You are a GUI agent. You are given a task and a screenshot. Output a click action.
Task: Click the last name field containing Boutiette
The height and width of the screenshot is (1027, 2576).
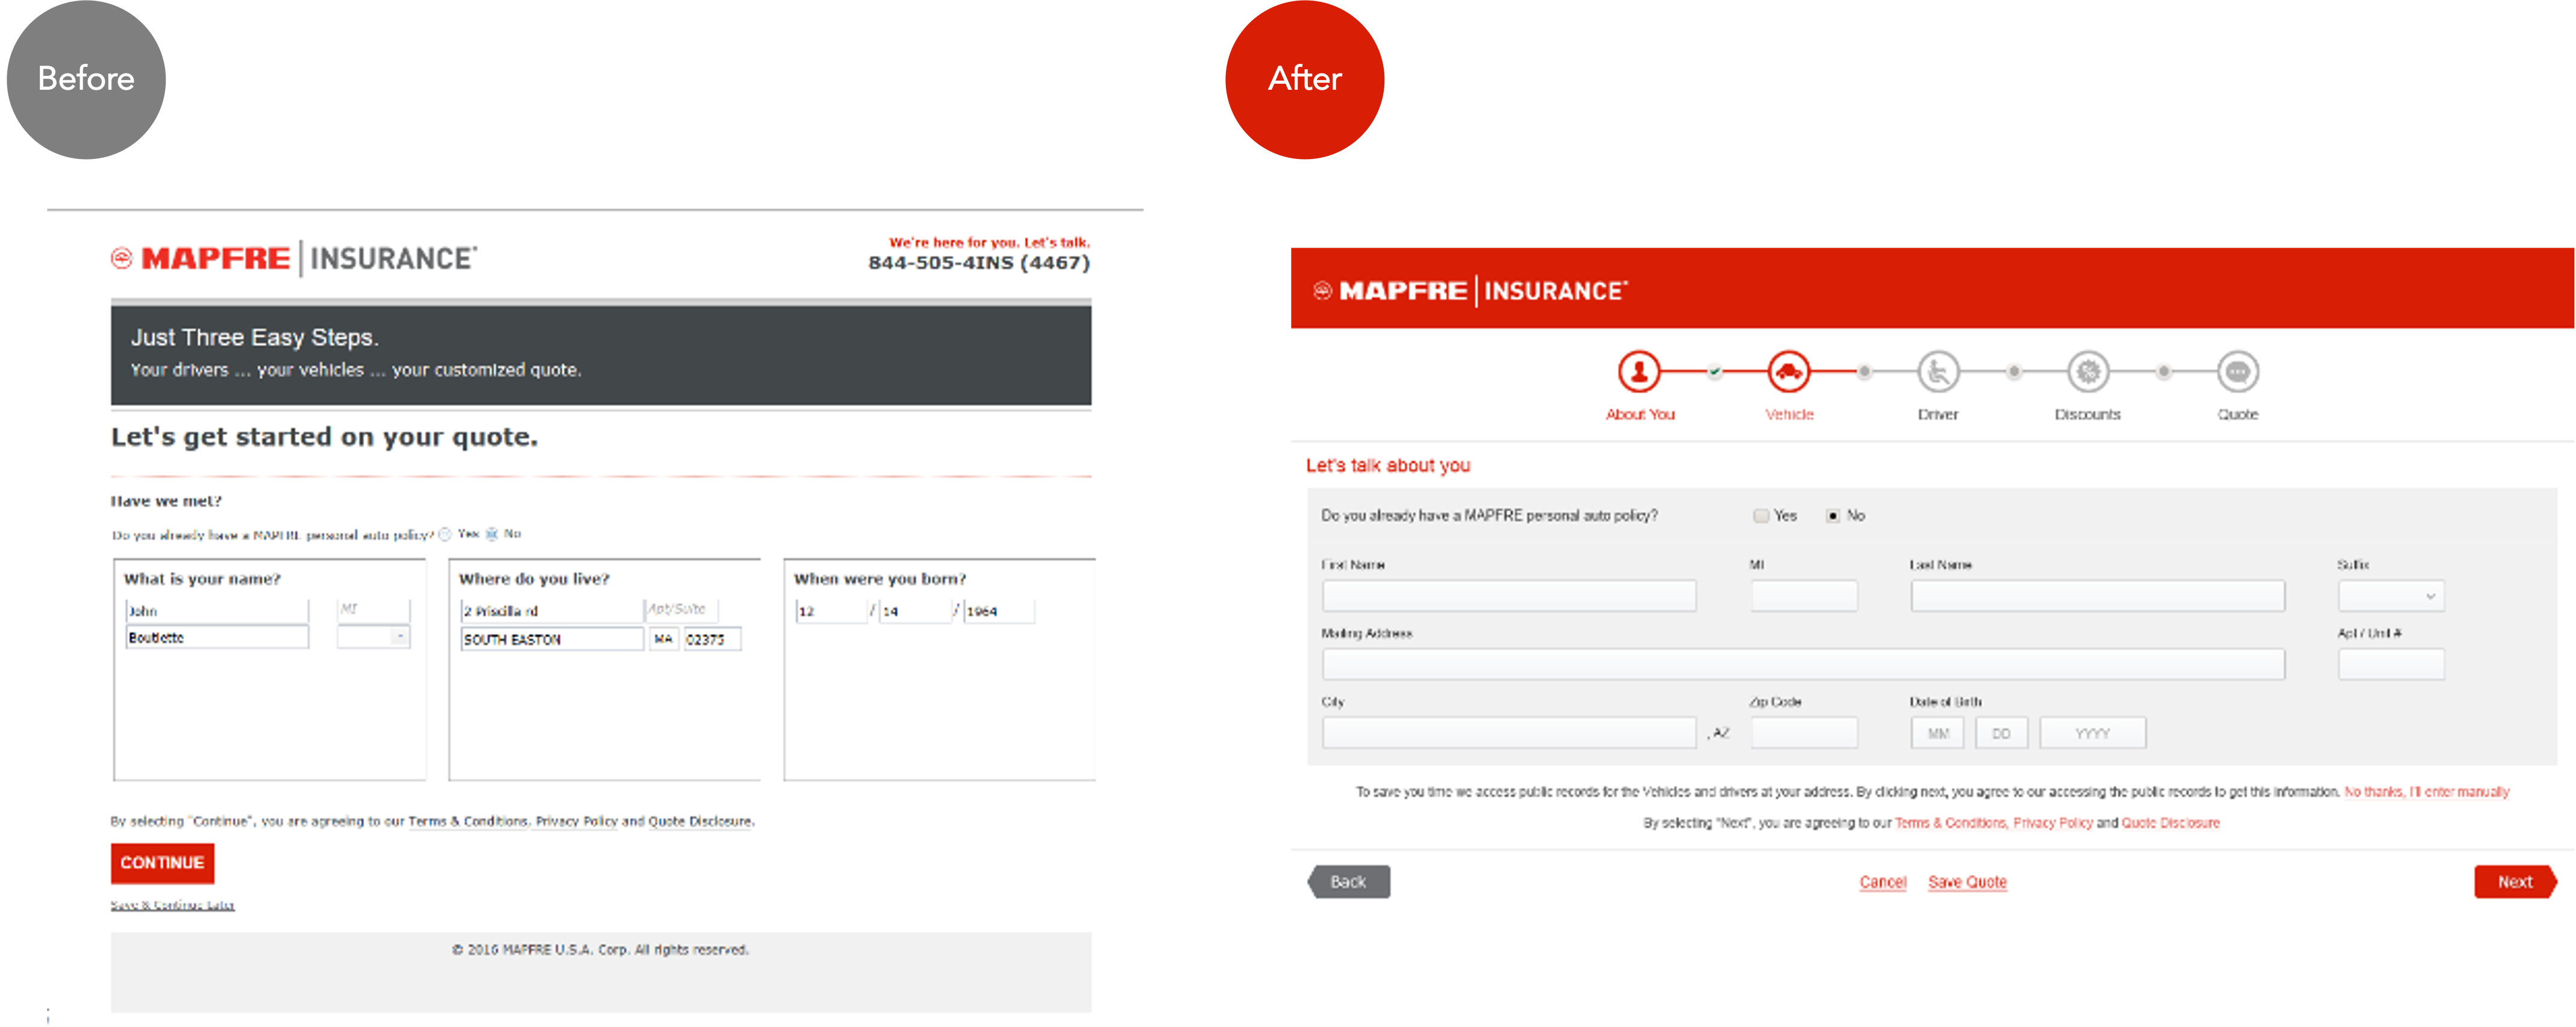tap(217, 637)
